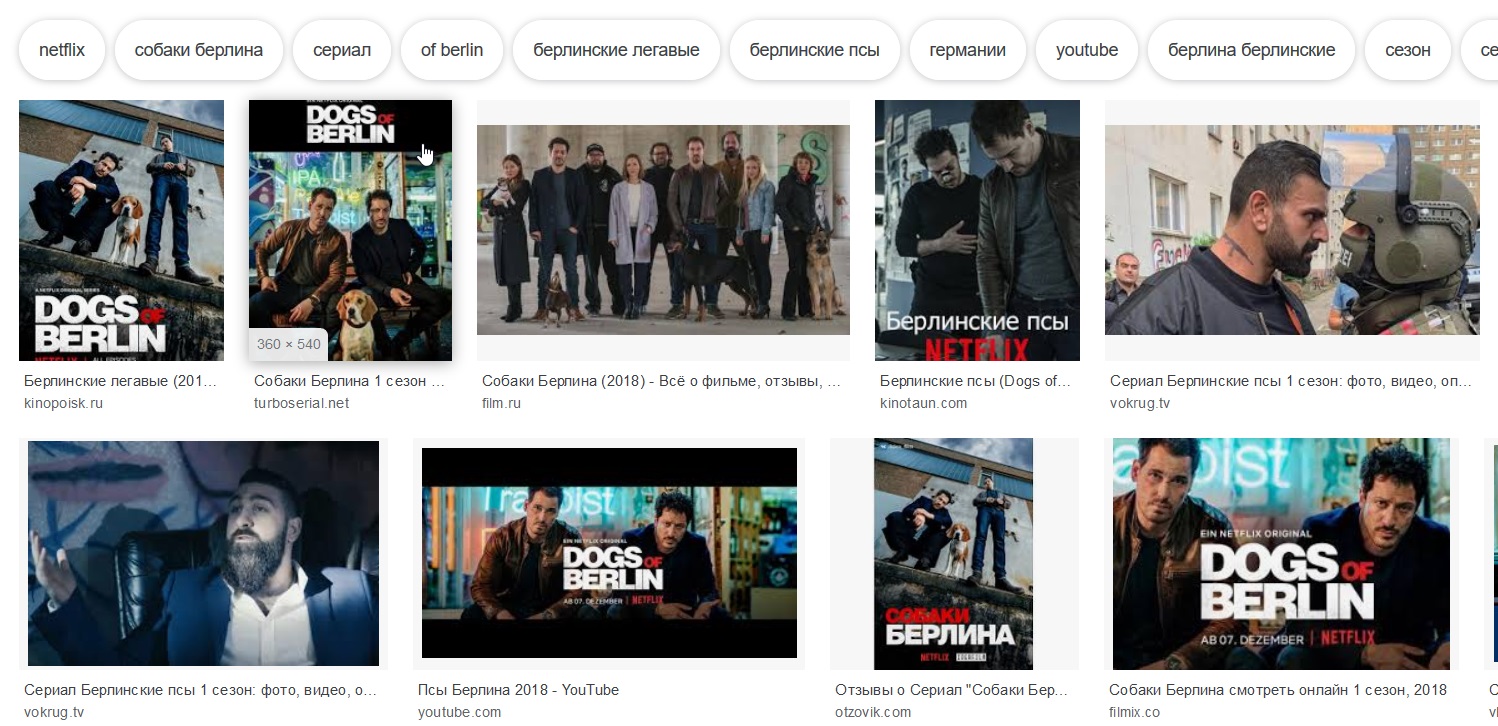Viewport: 1498px width, 726px height.
Task: Open the turboserial.net neon poster thumbnail
Action: (x=350, y=230)
